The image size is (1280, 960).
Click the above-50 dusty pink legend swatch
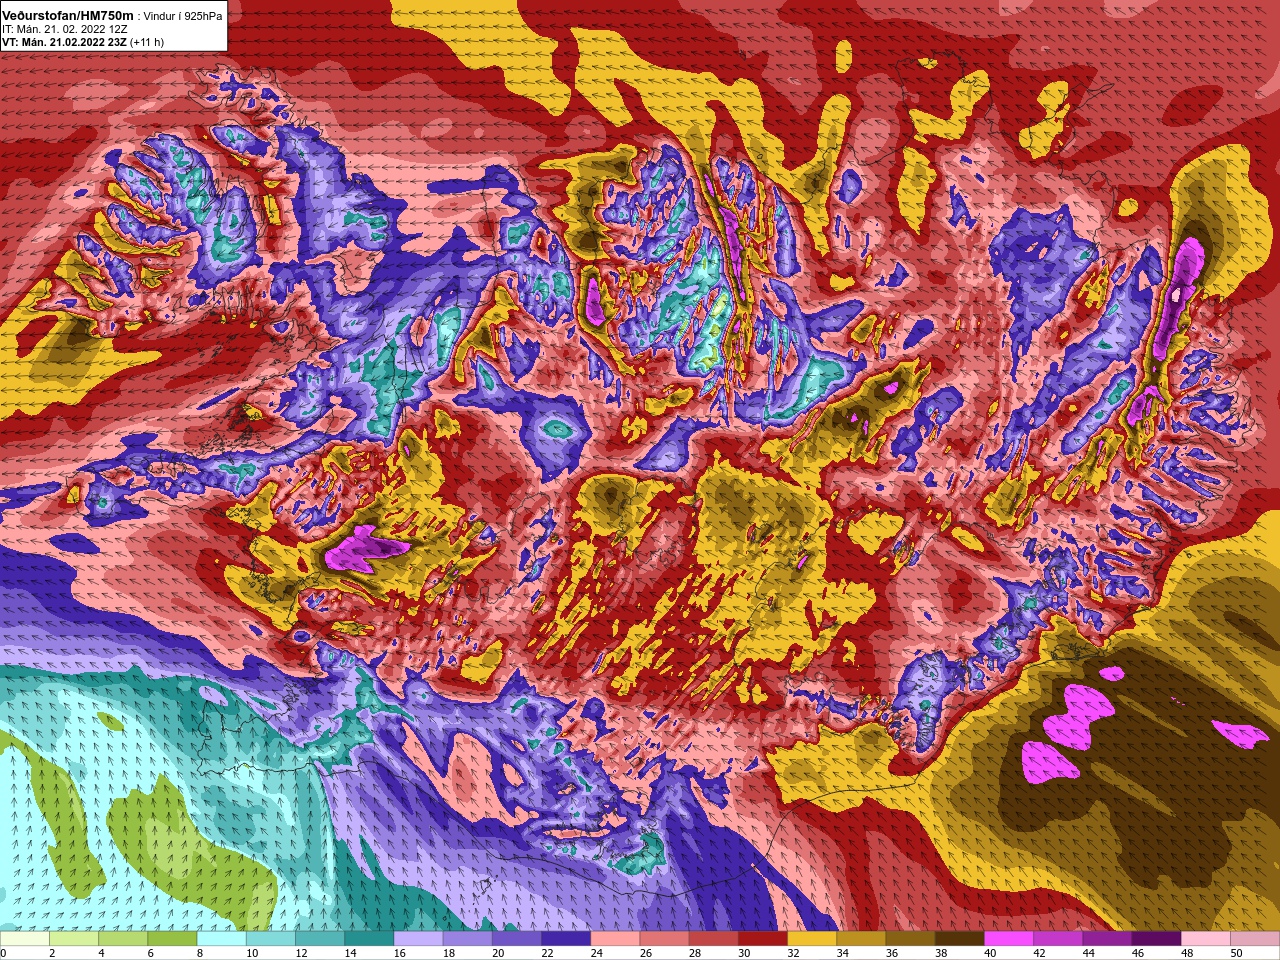(x=1255, y=939)
